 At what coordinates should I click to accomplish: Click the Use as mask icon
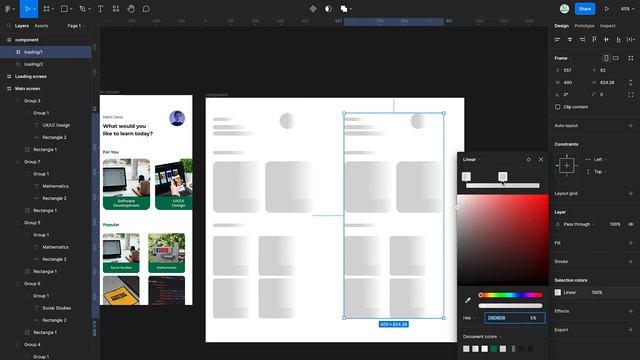328,9
